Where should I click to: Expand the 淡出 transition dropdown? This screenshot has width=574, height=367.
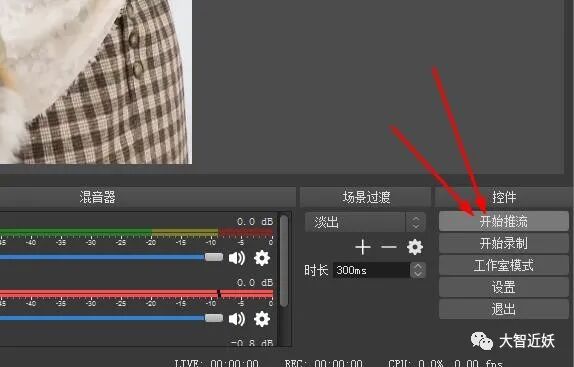click(415, 222)
